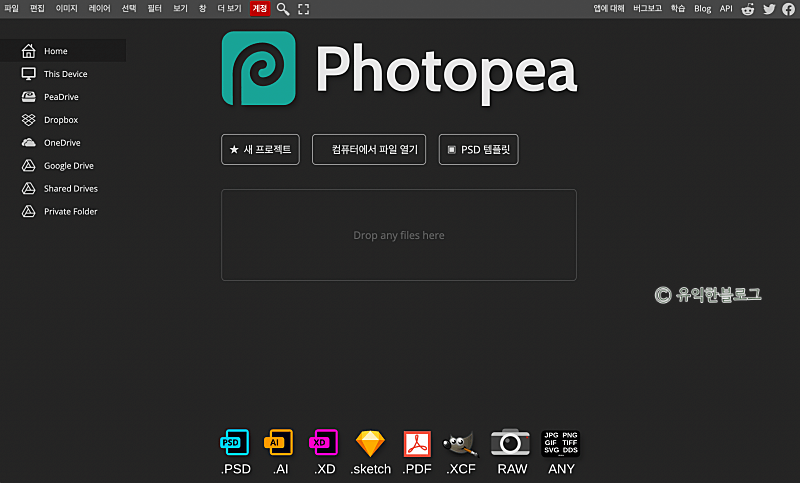Click the Home house icon
The height and width of the screenshot is (483, 800).
(29, 51)
